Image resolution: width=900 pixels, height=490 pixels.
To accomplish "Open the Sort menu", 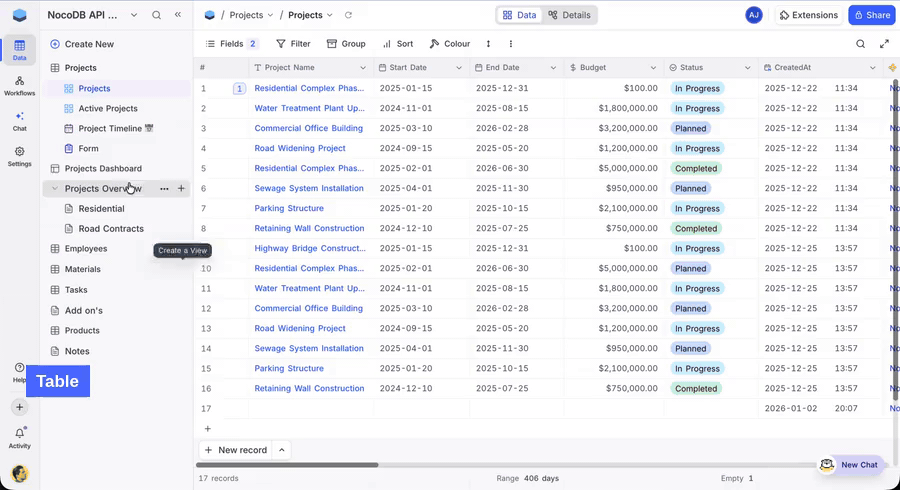I will 398,44.
